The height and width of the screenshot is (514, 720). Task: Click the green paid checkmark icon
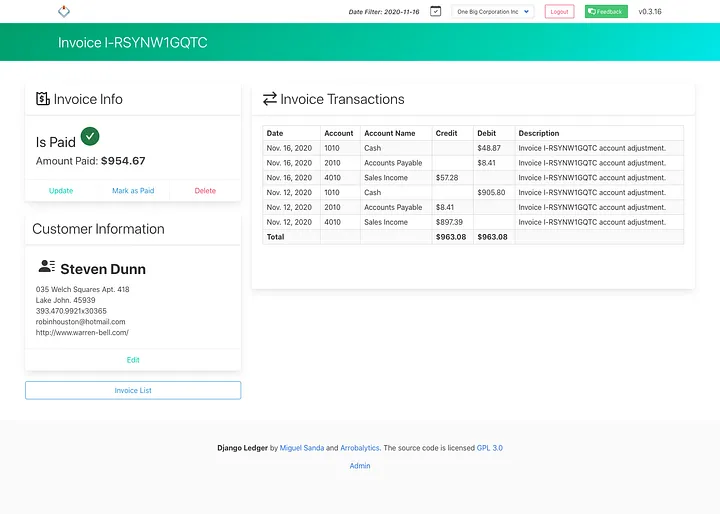[90, 136]
